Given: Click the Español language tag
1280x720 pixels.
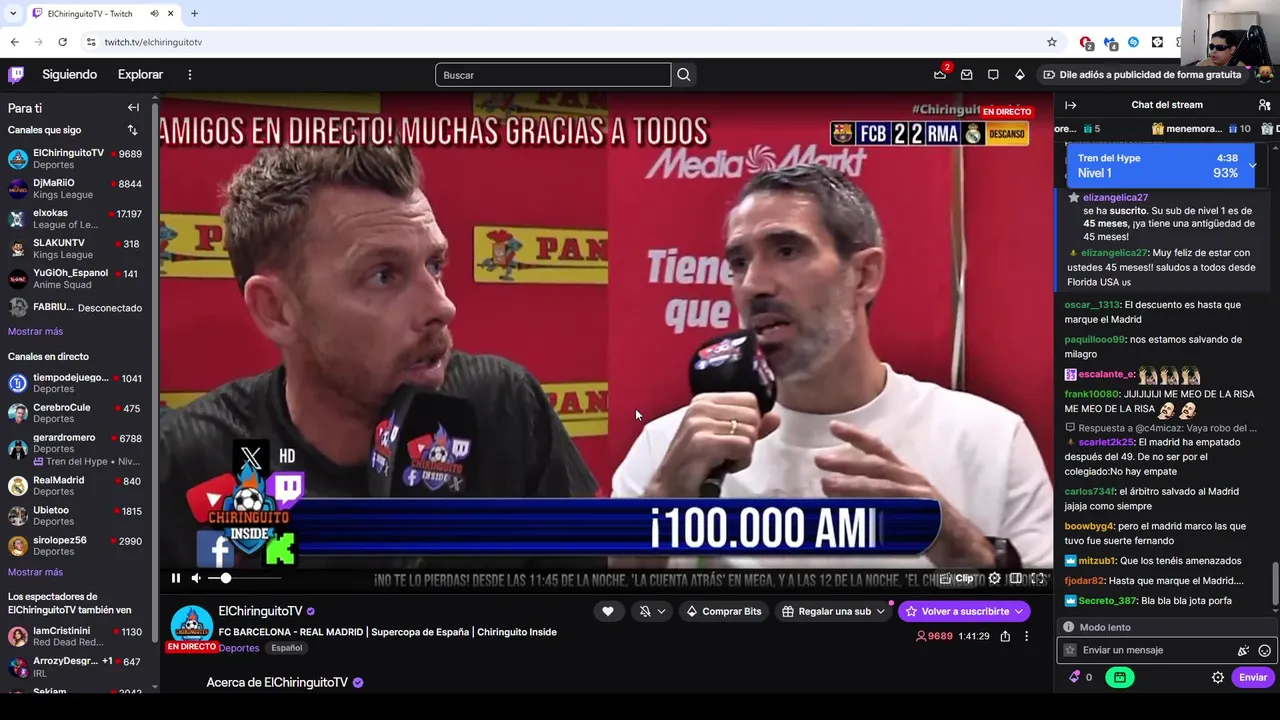Looking at the screenshot, I should click(286, 648).
